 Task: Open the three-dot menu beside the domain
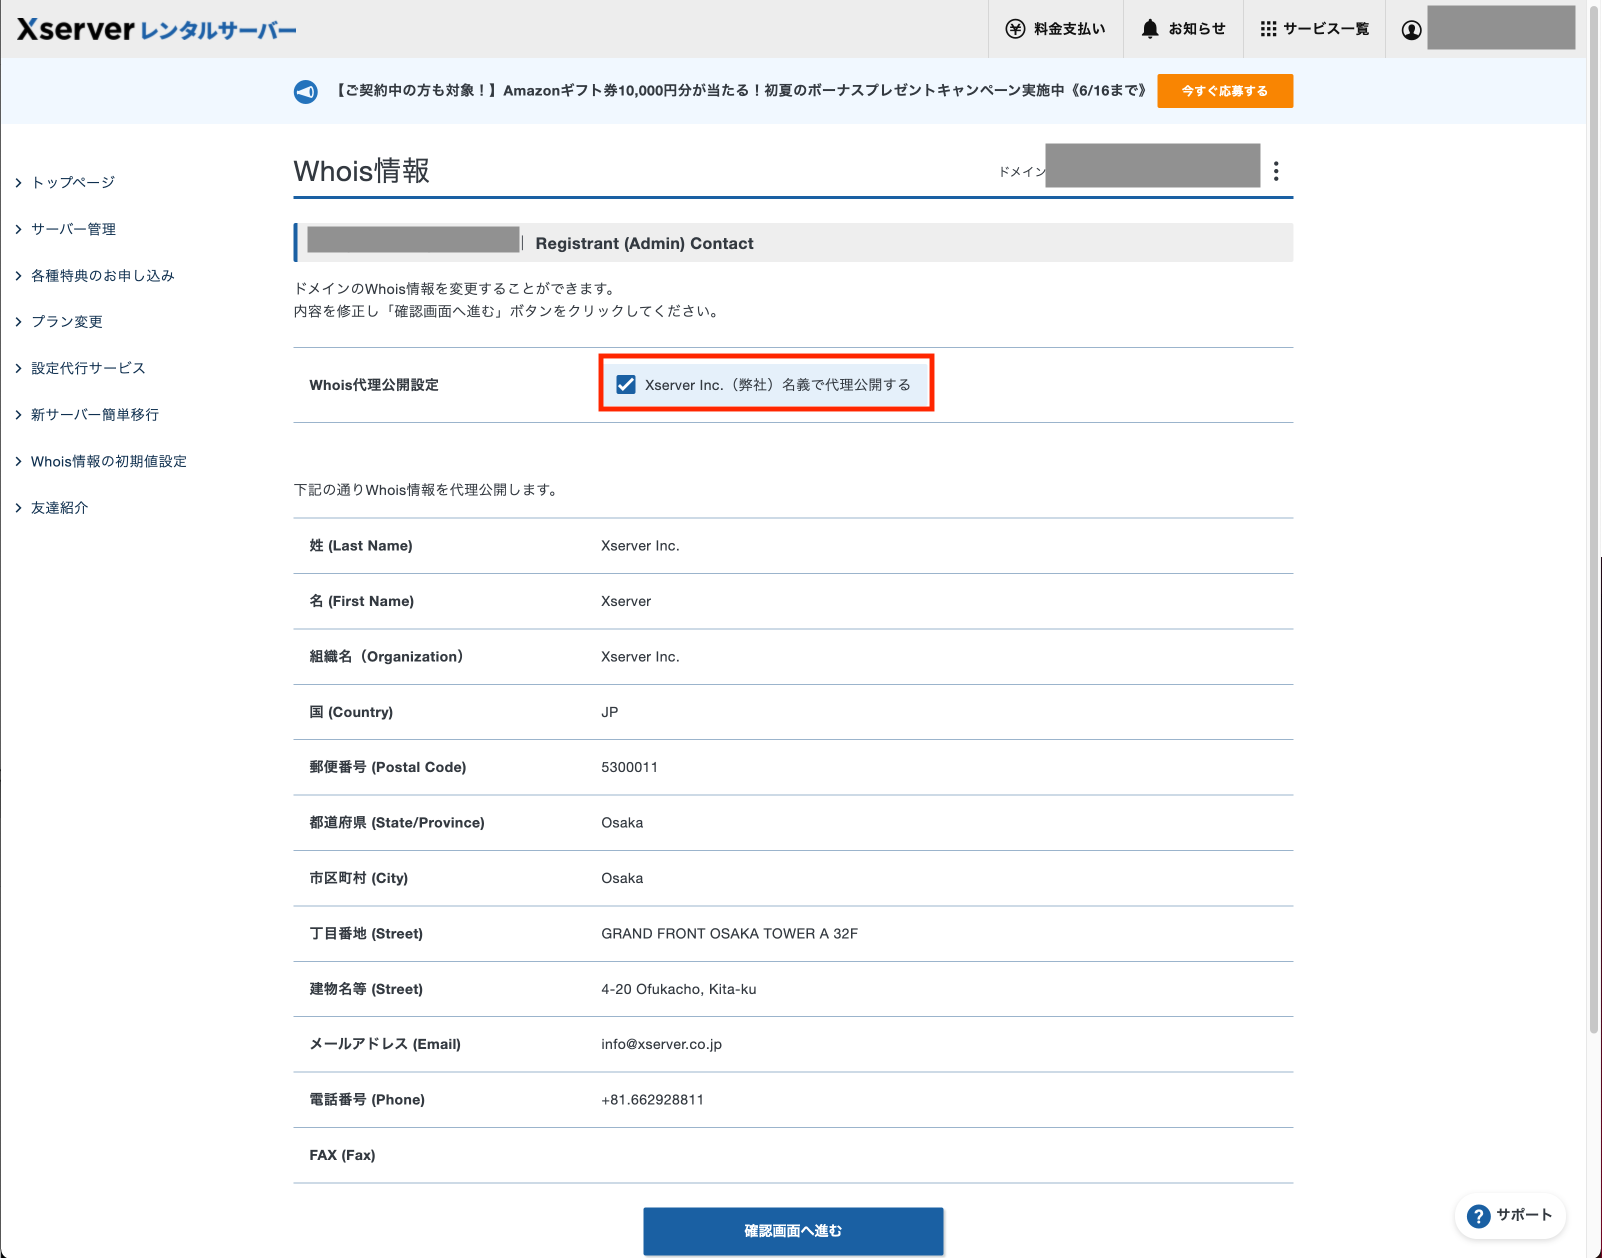[1276, 170]
